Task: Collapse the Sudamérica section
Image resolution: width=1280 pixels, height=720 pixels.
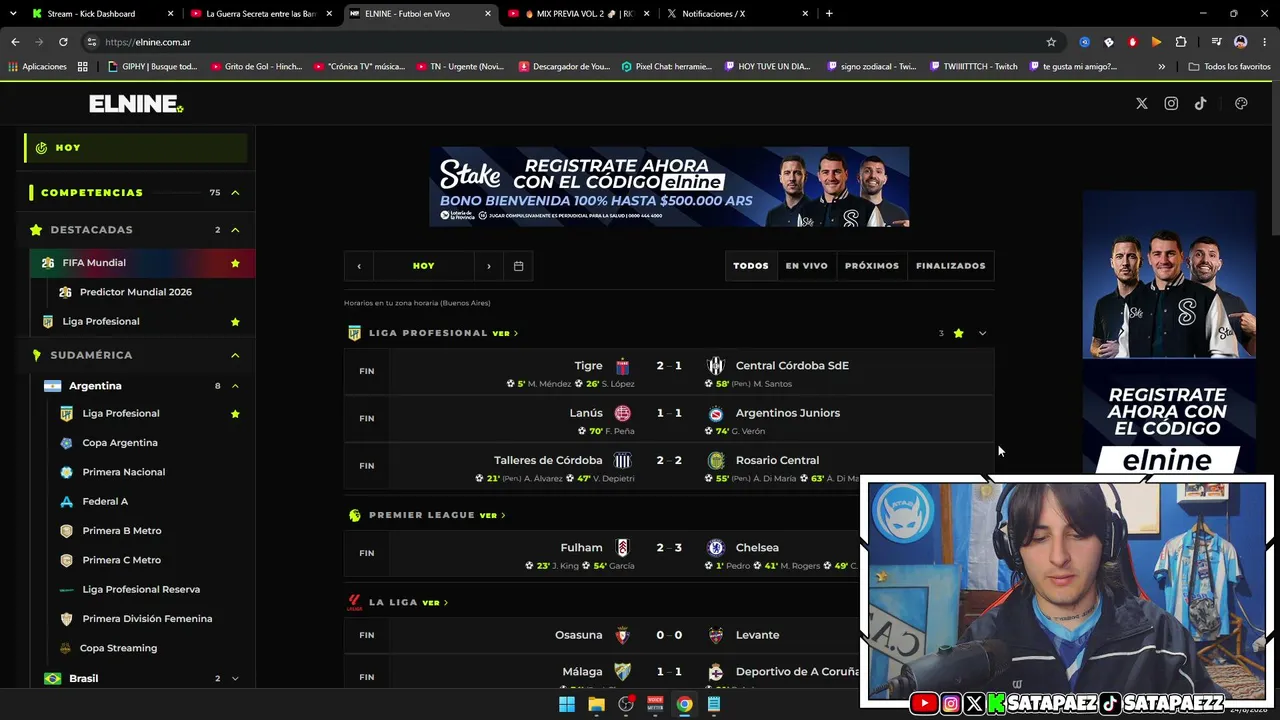Action: [x=235, y=355]
